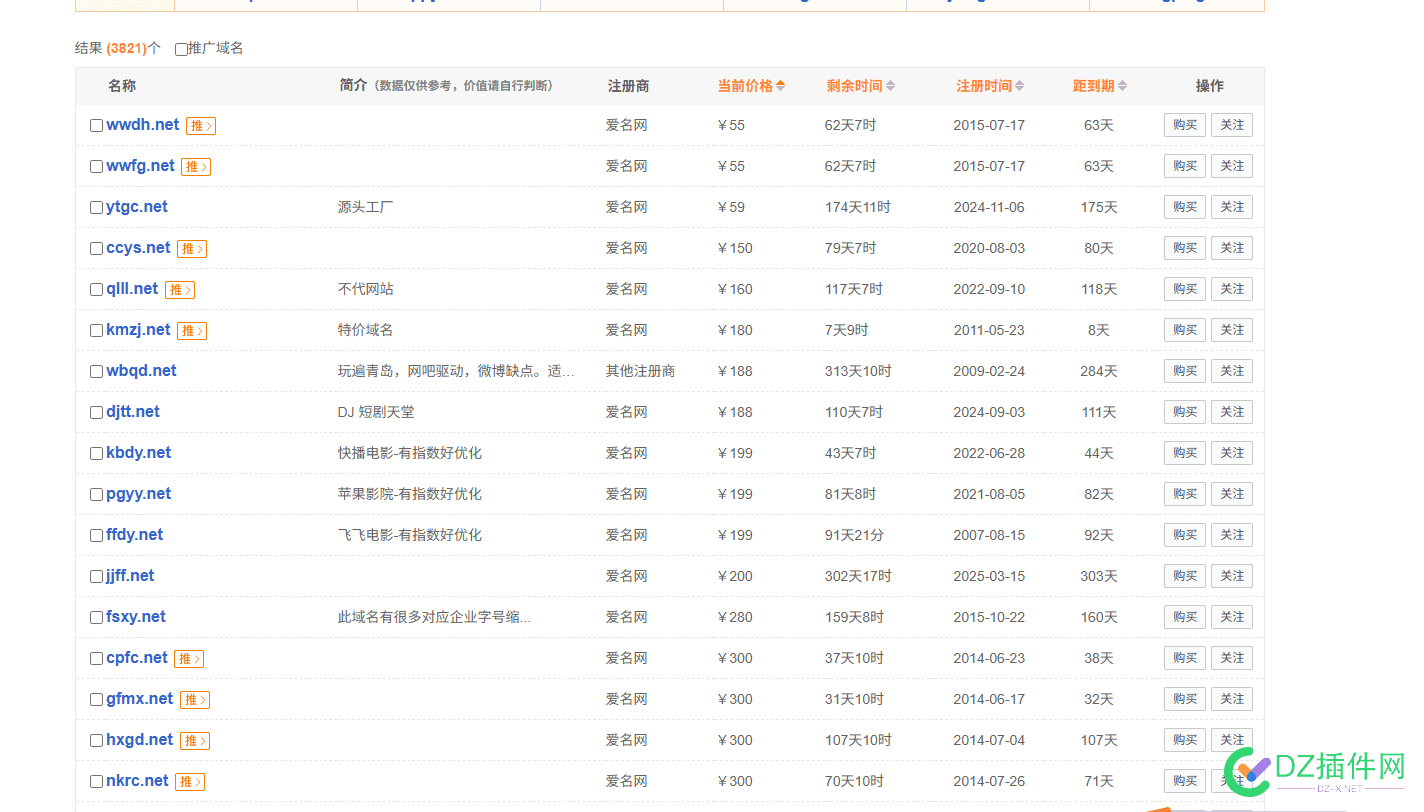Click the 2009-02-24 registration date
The image size is (1424, 812).
989,371
